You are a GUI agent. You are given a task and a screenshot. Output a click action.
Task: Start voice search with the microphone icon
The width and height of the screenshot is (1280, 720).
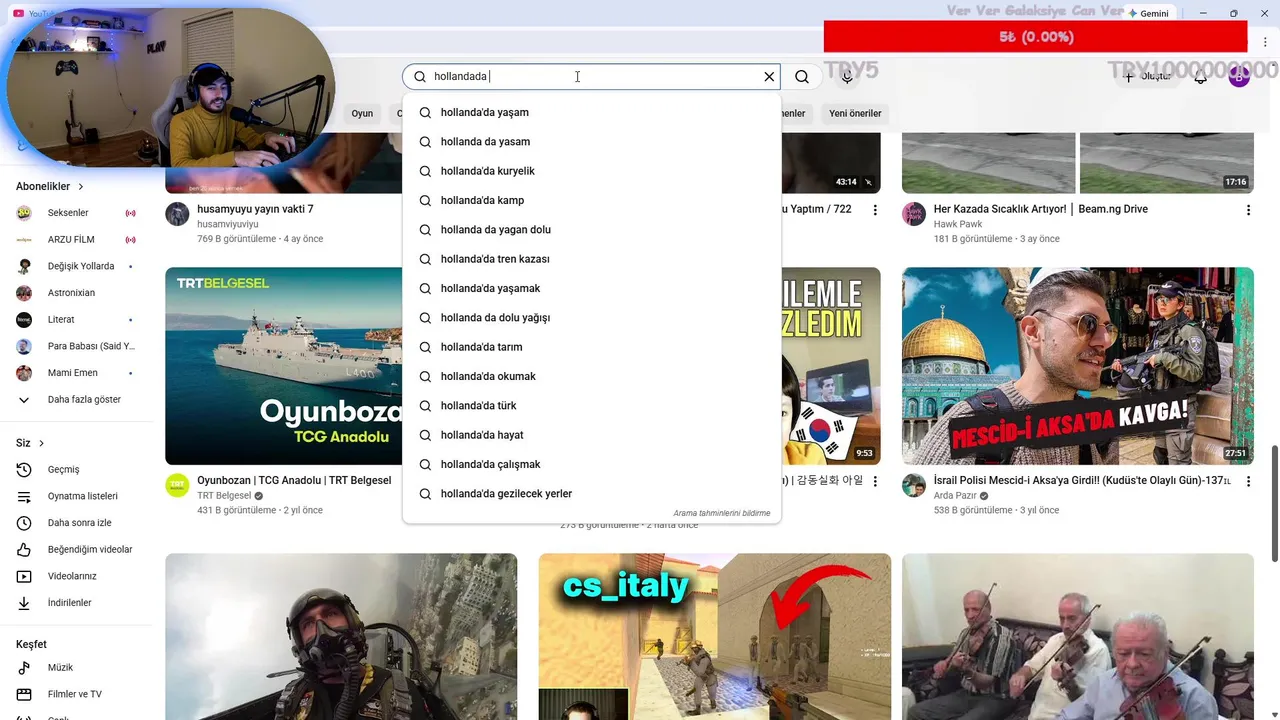pos(847,77)
